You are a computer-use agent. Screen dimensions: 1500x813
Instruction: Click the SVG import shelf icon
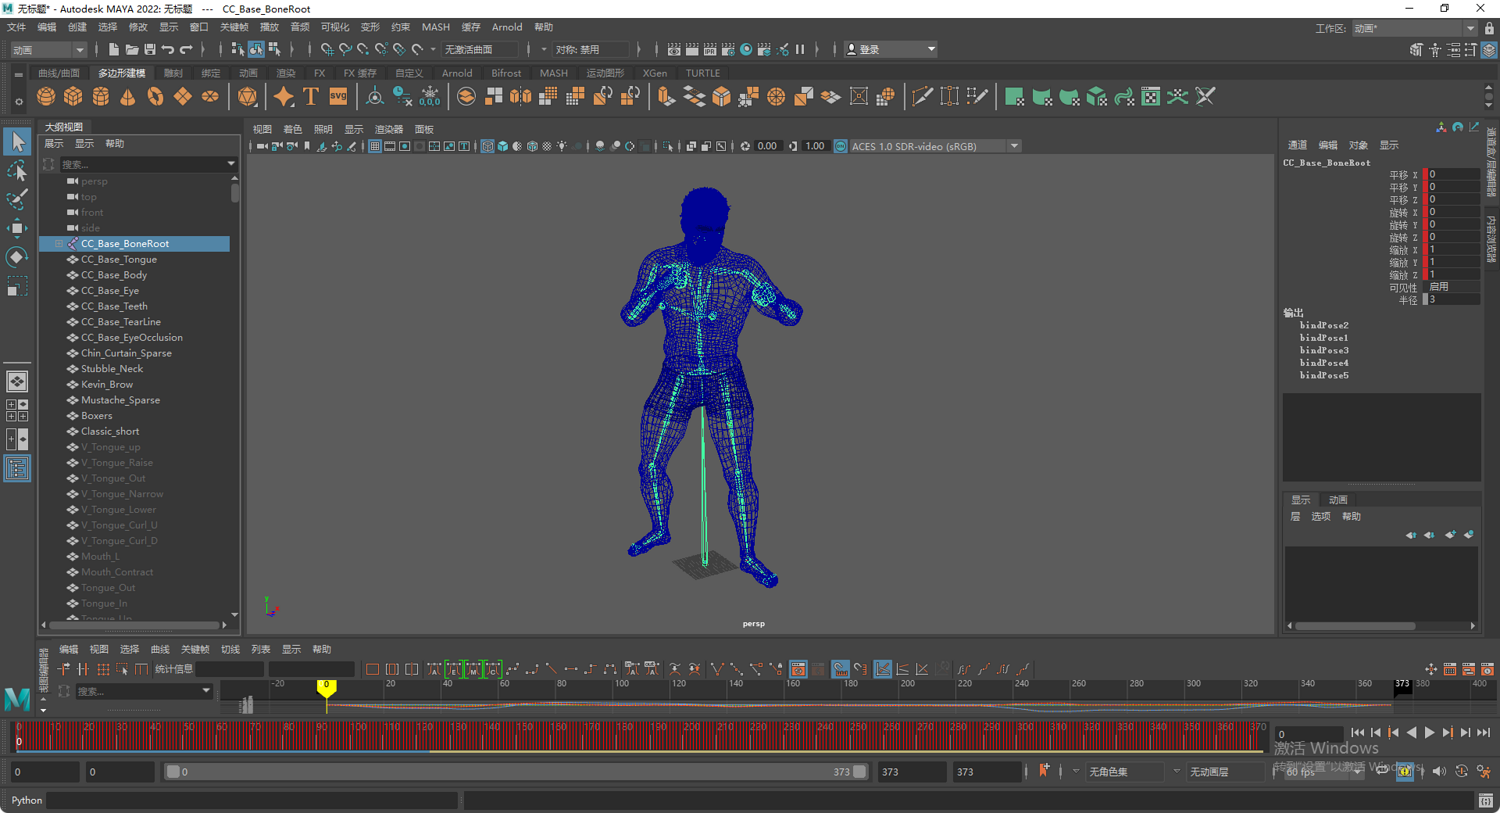338,97
